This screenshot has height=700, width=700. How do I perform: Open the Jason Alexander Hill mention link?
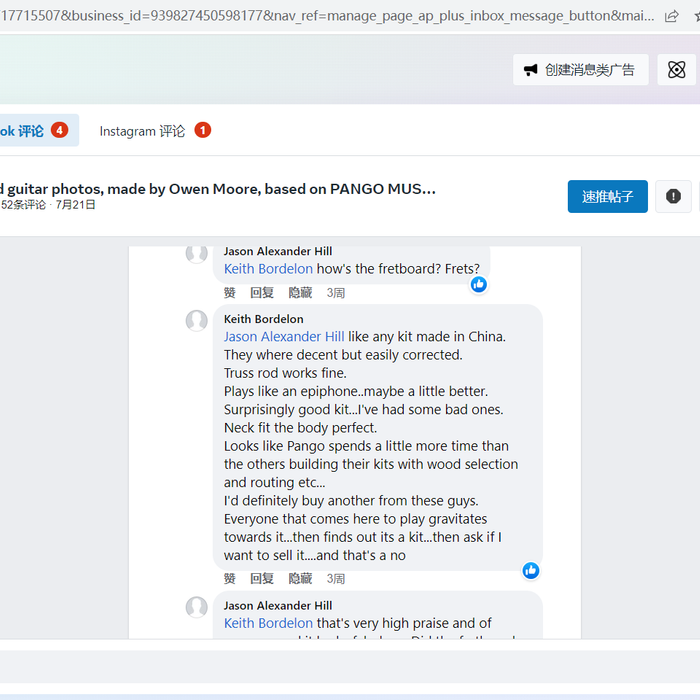[x=284, y=337]
